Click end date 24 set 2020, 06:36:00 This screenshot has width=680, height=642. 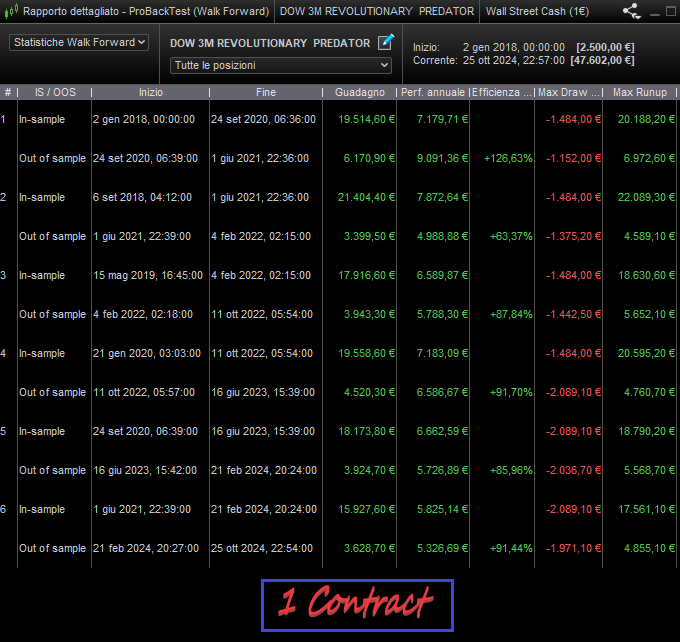click(x=263, y=119)
